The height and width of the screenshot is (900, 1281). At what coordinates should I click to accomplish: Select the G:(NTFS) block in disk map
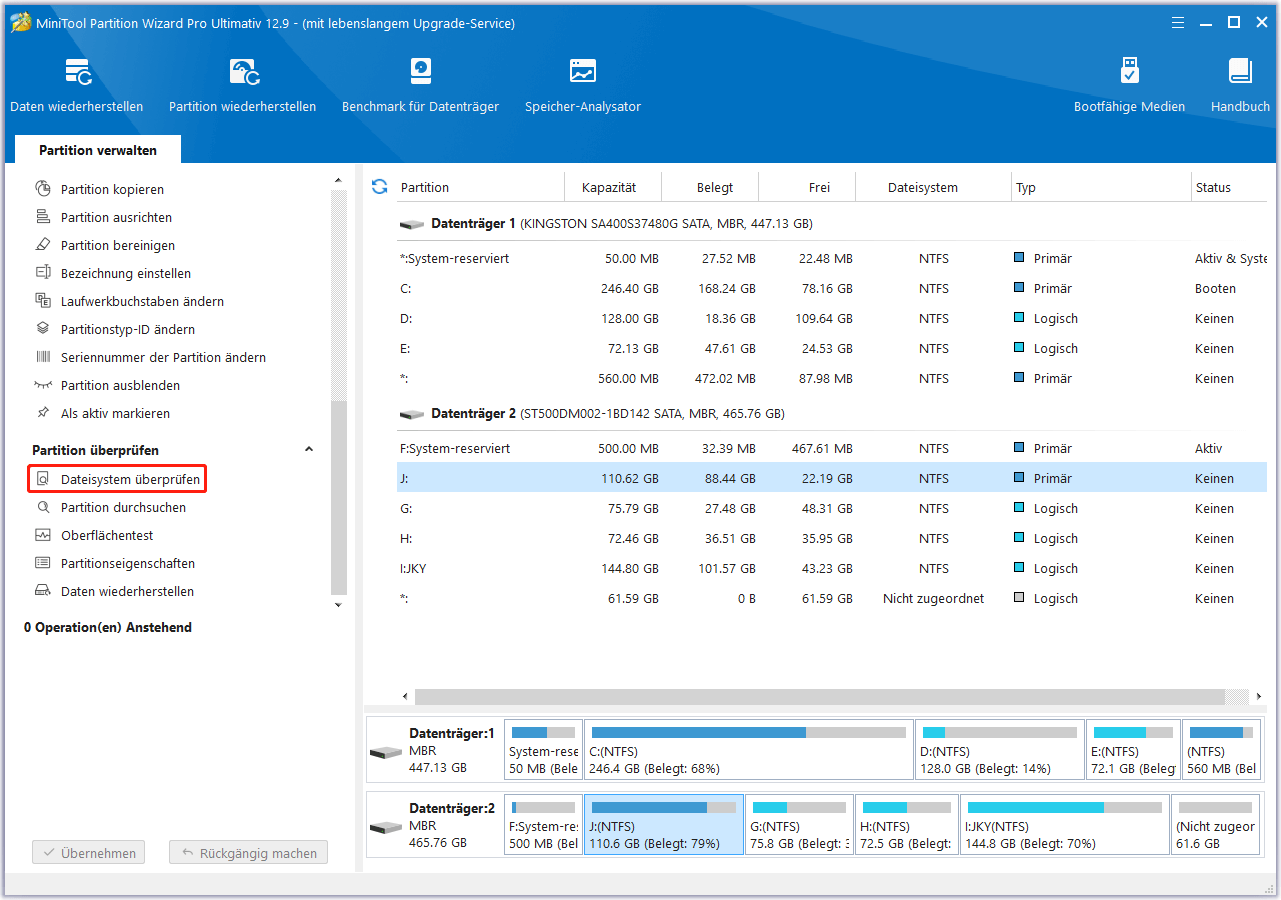coord(800,825)
